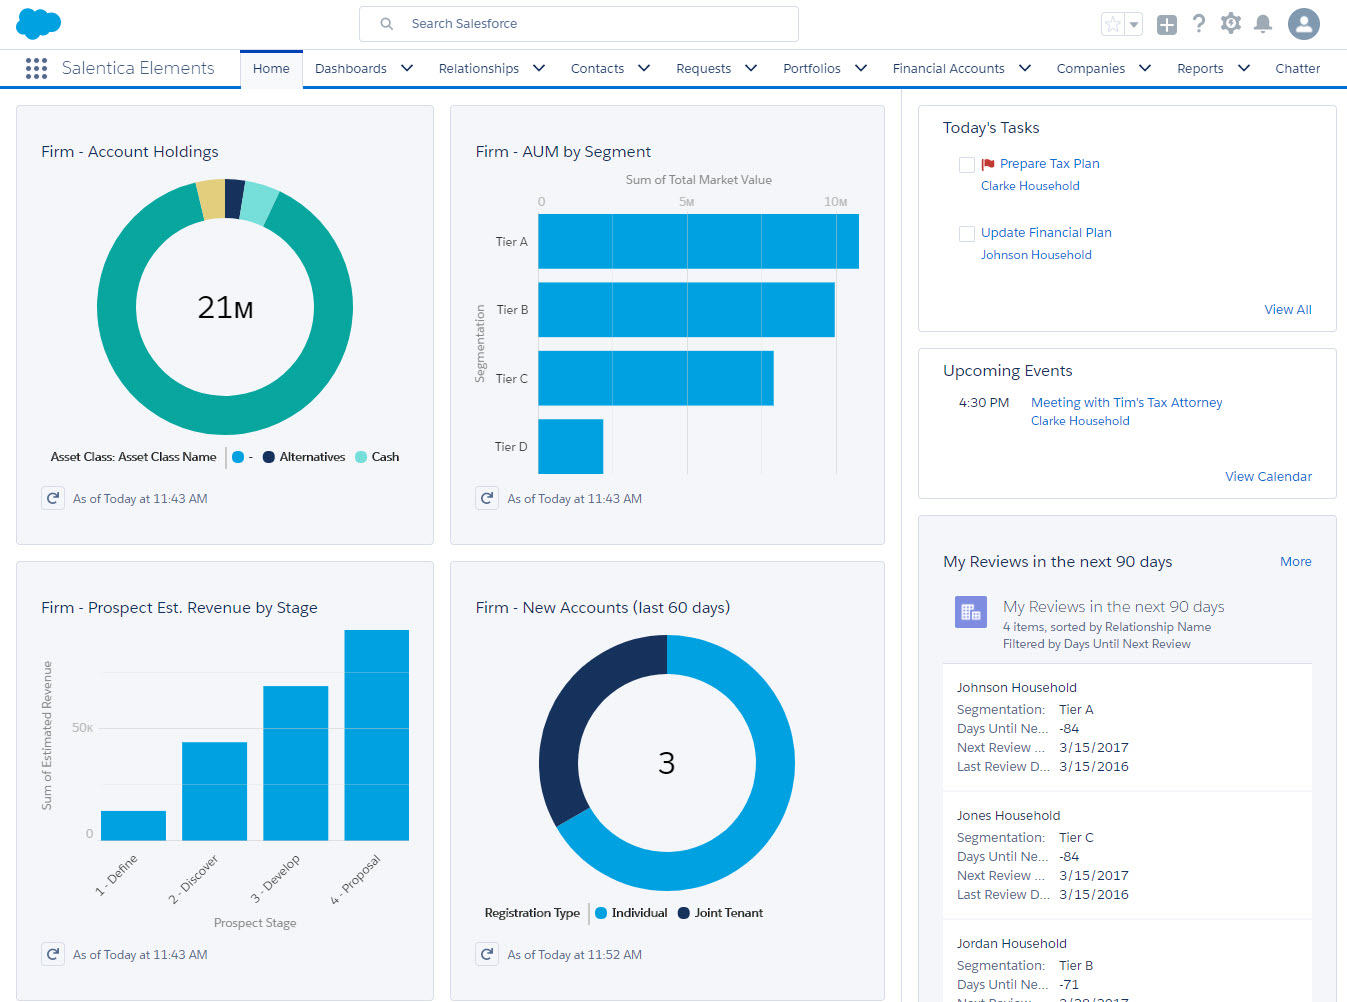Check the Prepare Tax Plan task checkbox
1347x1002 pixels.
click(967, 165)
